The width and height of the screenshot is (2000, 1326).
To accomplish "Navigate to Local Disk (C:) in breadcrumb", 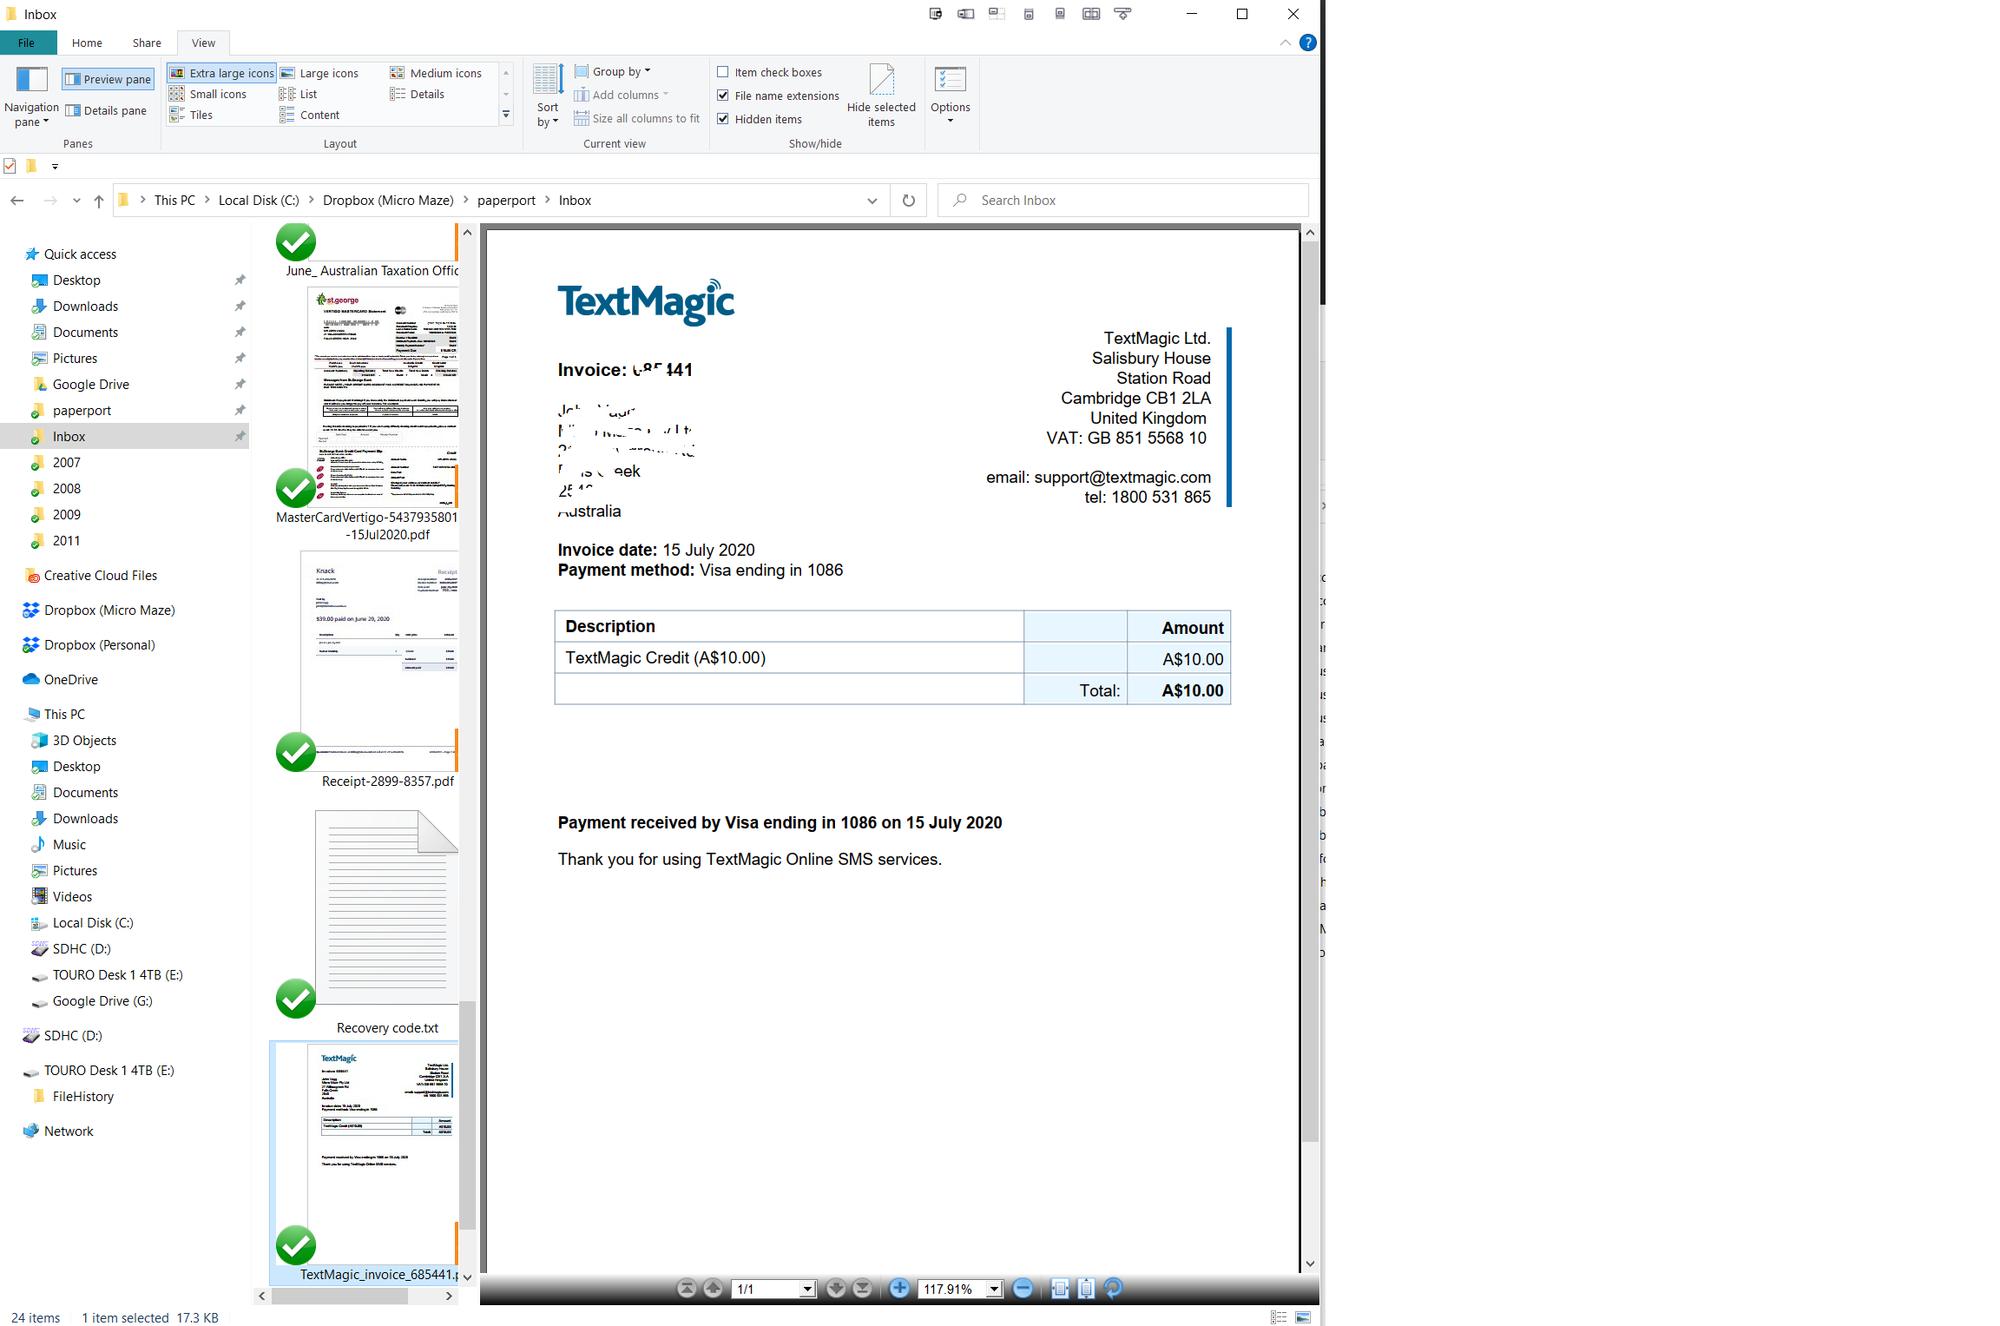I will [259, 200].
